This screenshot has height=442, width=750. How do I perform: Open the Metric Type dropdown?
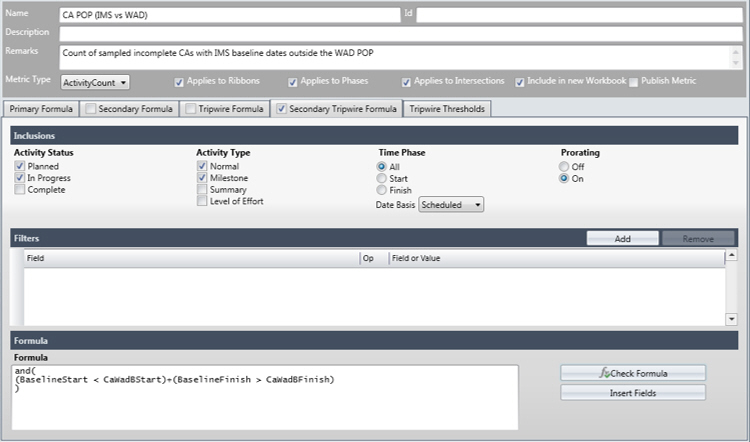tap(95, 82)
